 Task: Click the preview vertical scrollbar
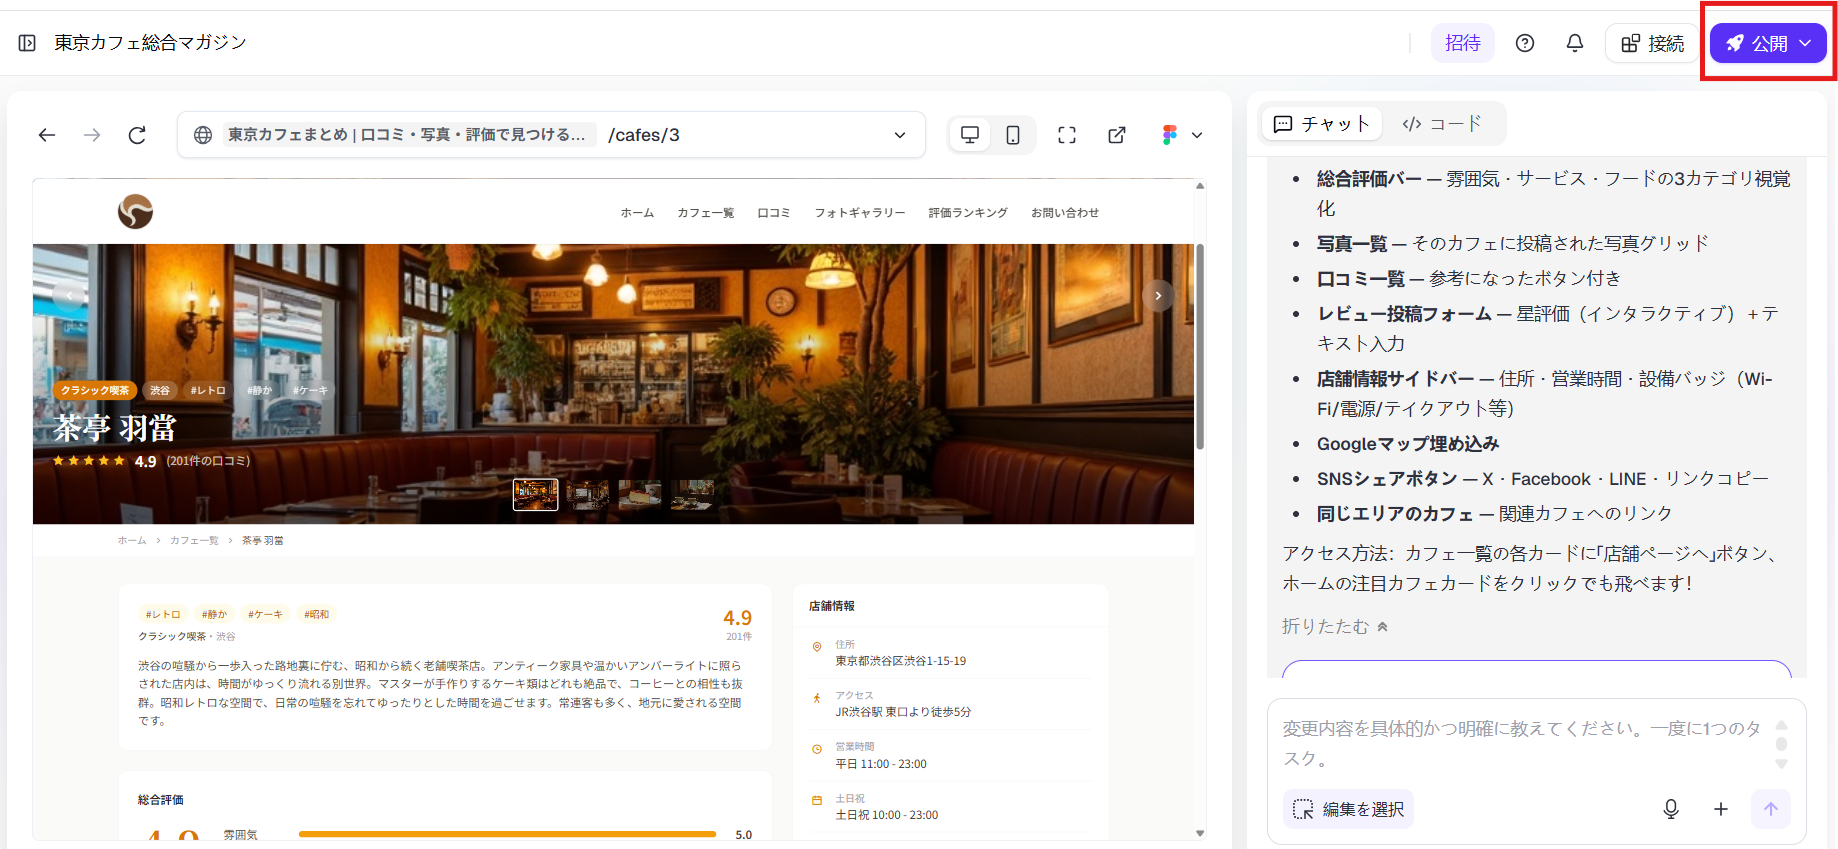click(1200, 346)
